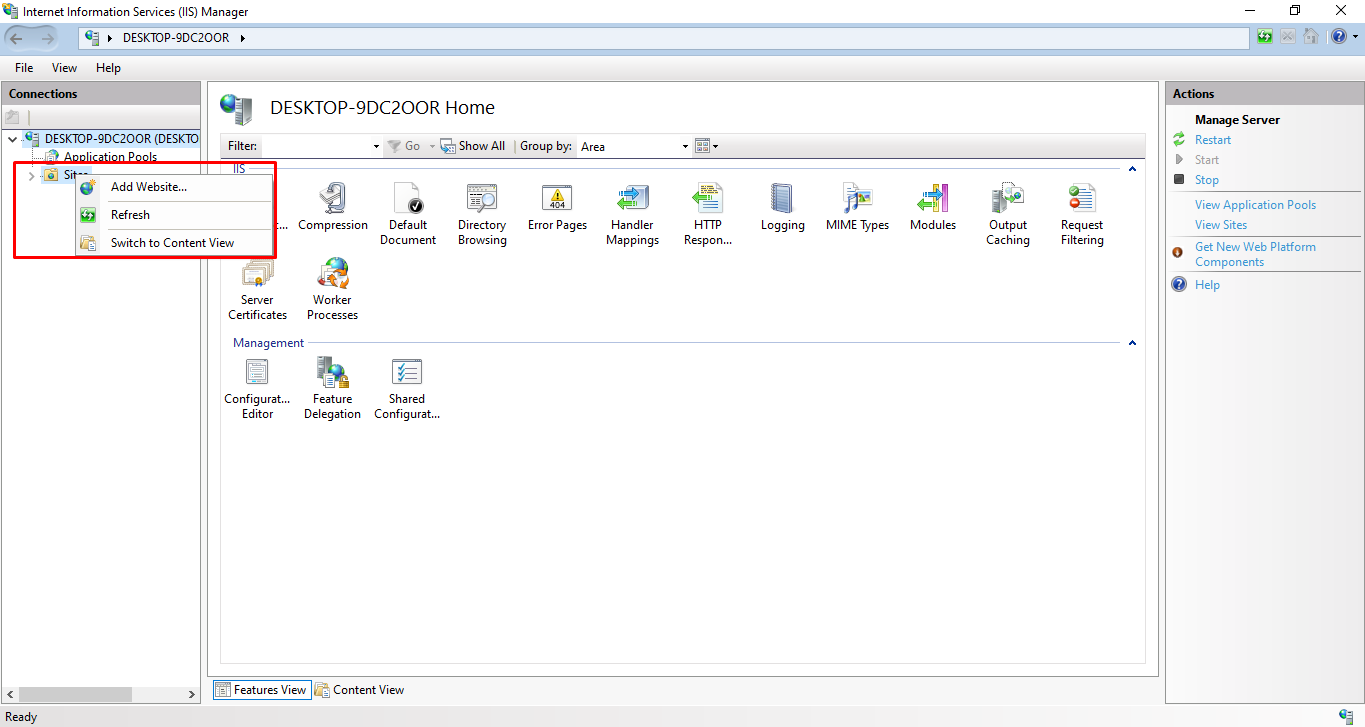Click the Restart server action link
The height and width of the screenshot is (727, 1365).
[1212, 140]
